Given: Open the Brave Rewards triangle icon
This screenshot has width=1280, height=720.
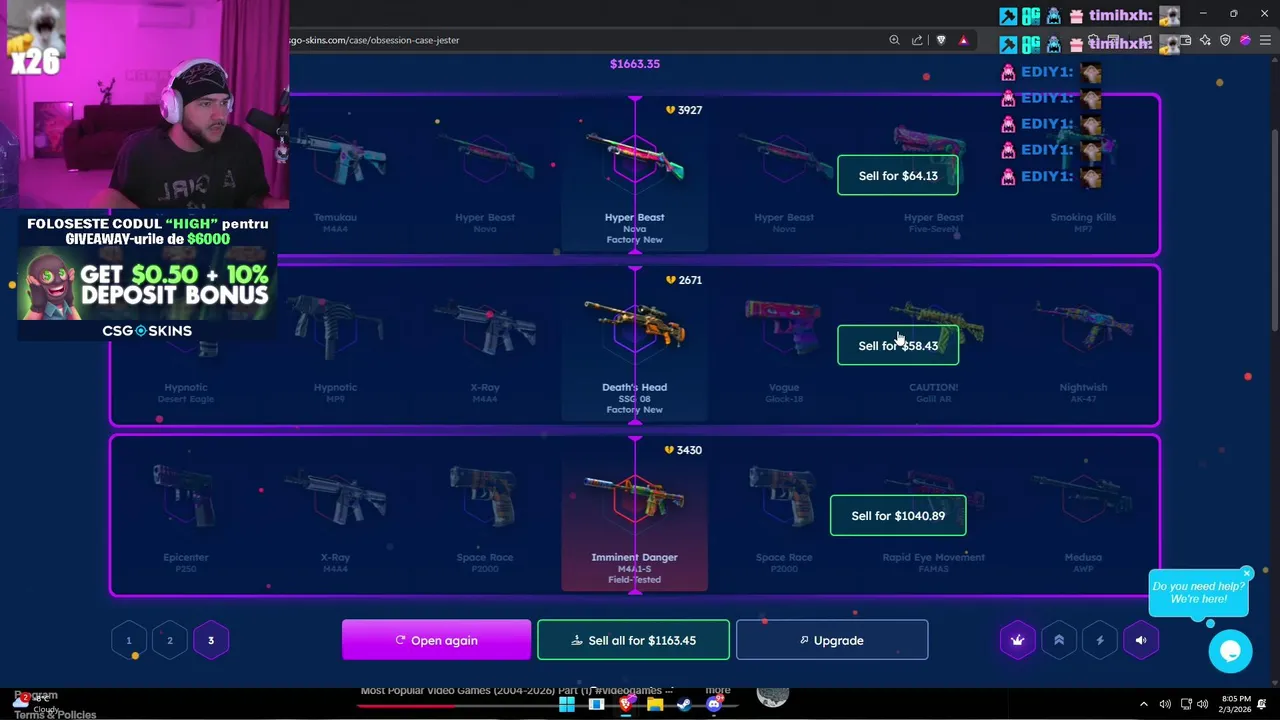Looking at the screenshot, I should 964,40.
